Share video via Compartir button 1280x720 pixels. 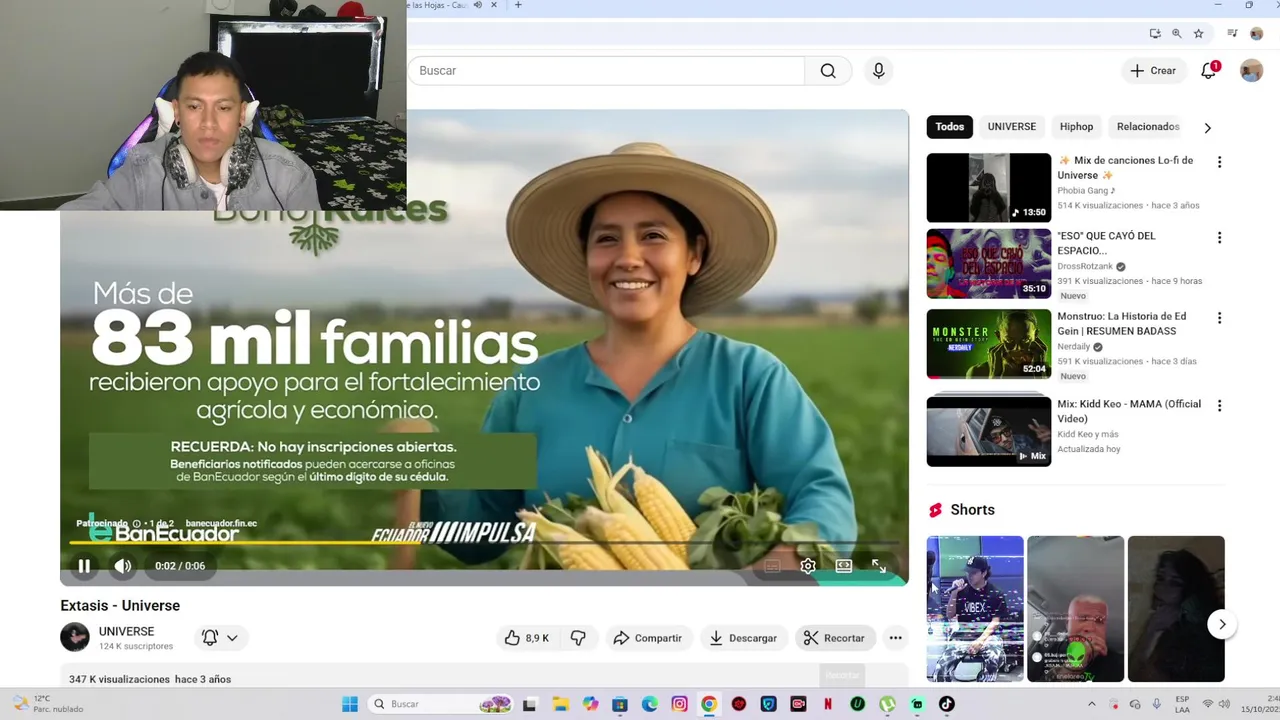coord(647,638)
